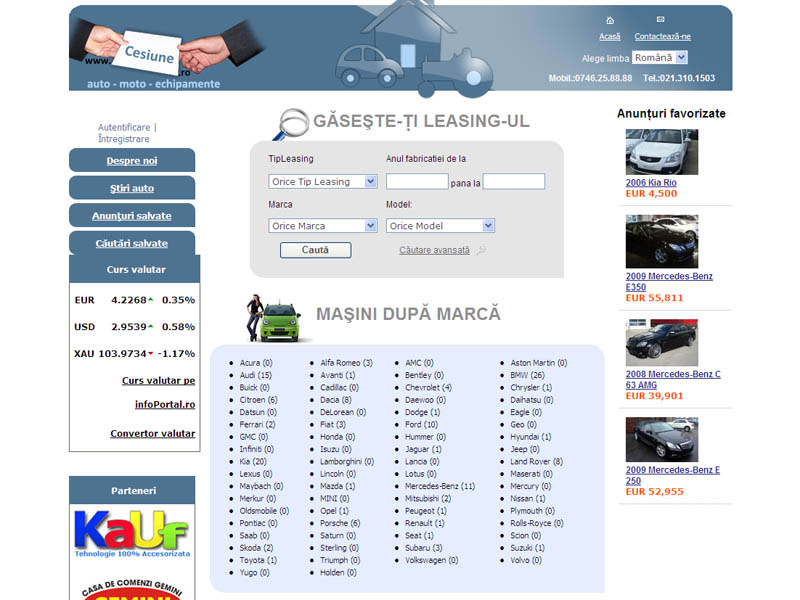Screen dimensions: 800x600
Task: Select the Subaru (3) brand
Action: (x=424, y=547)
